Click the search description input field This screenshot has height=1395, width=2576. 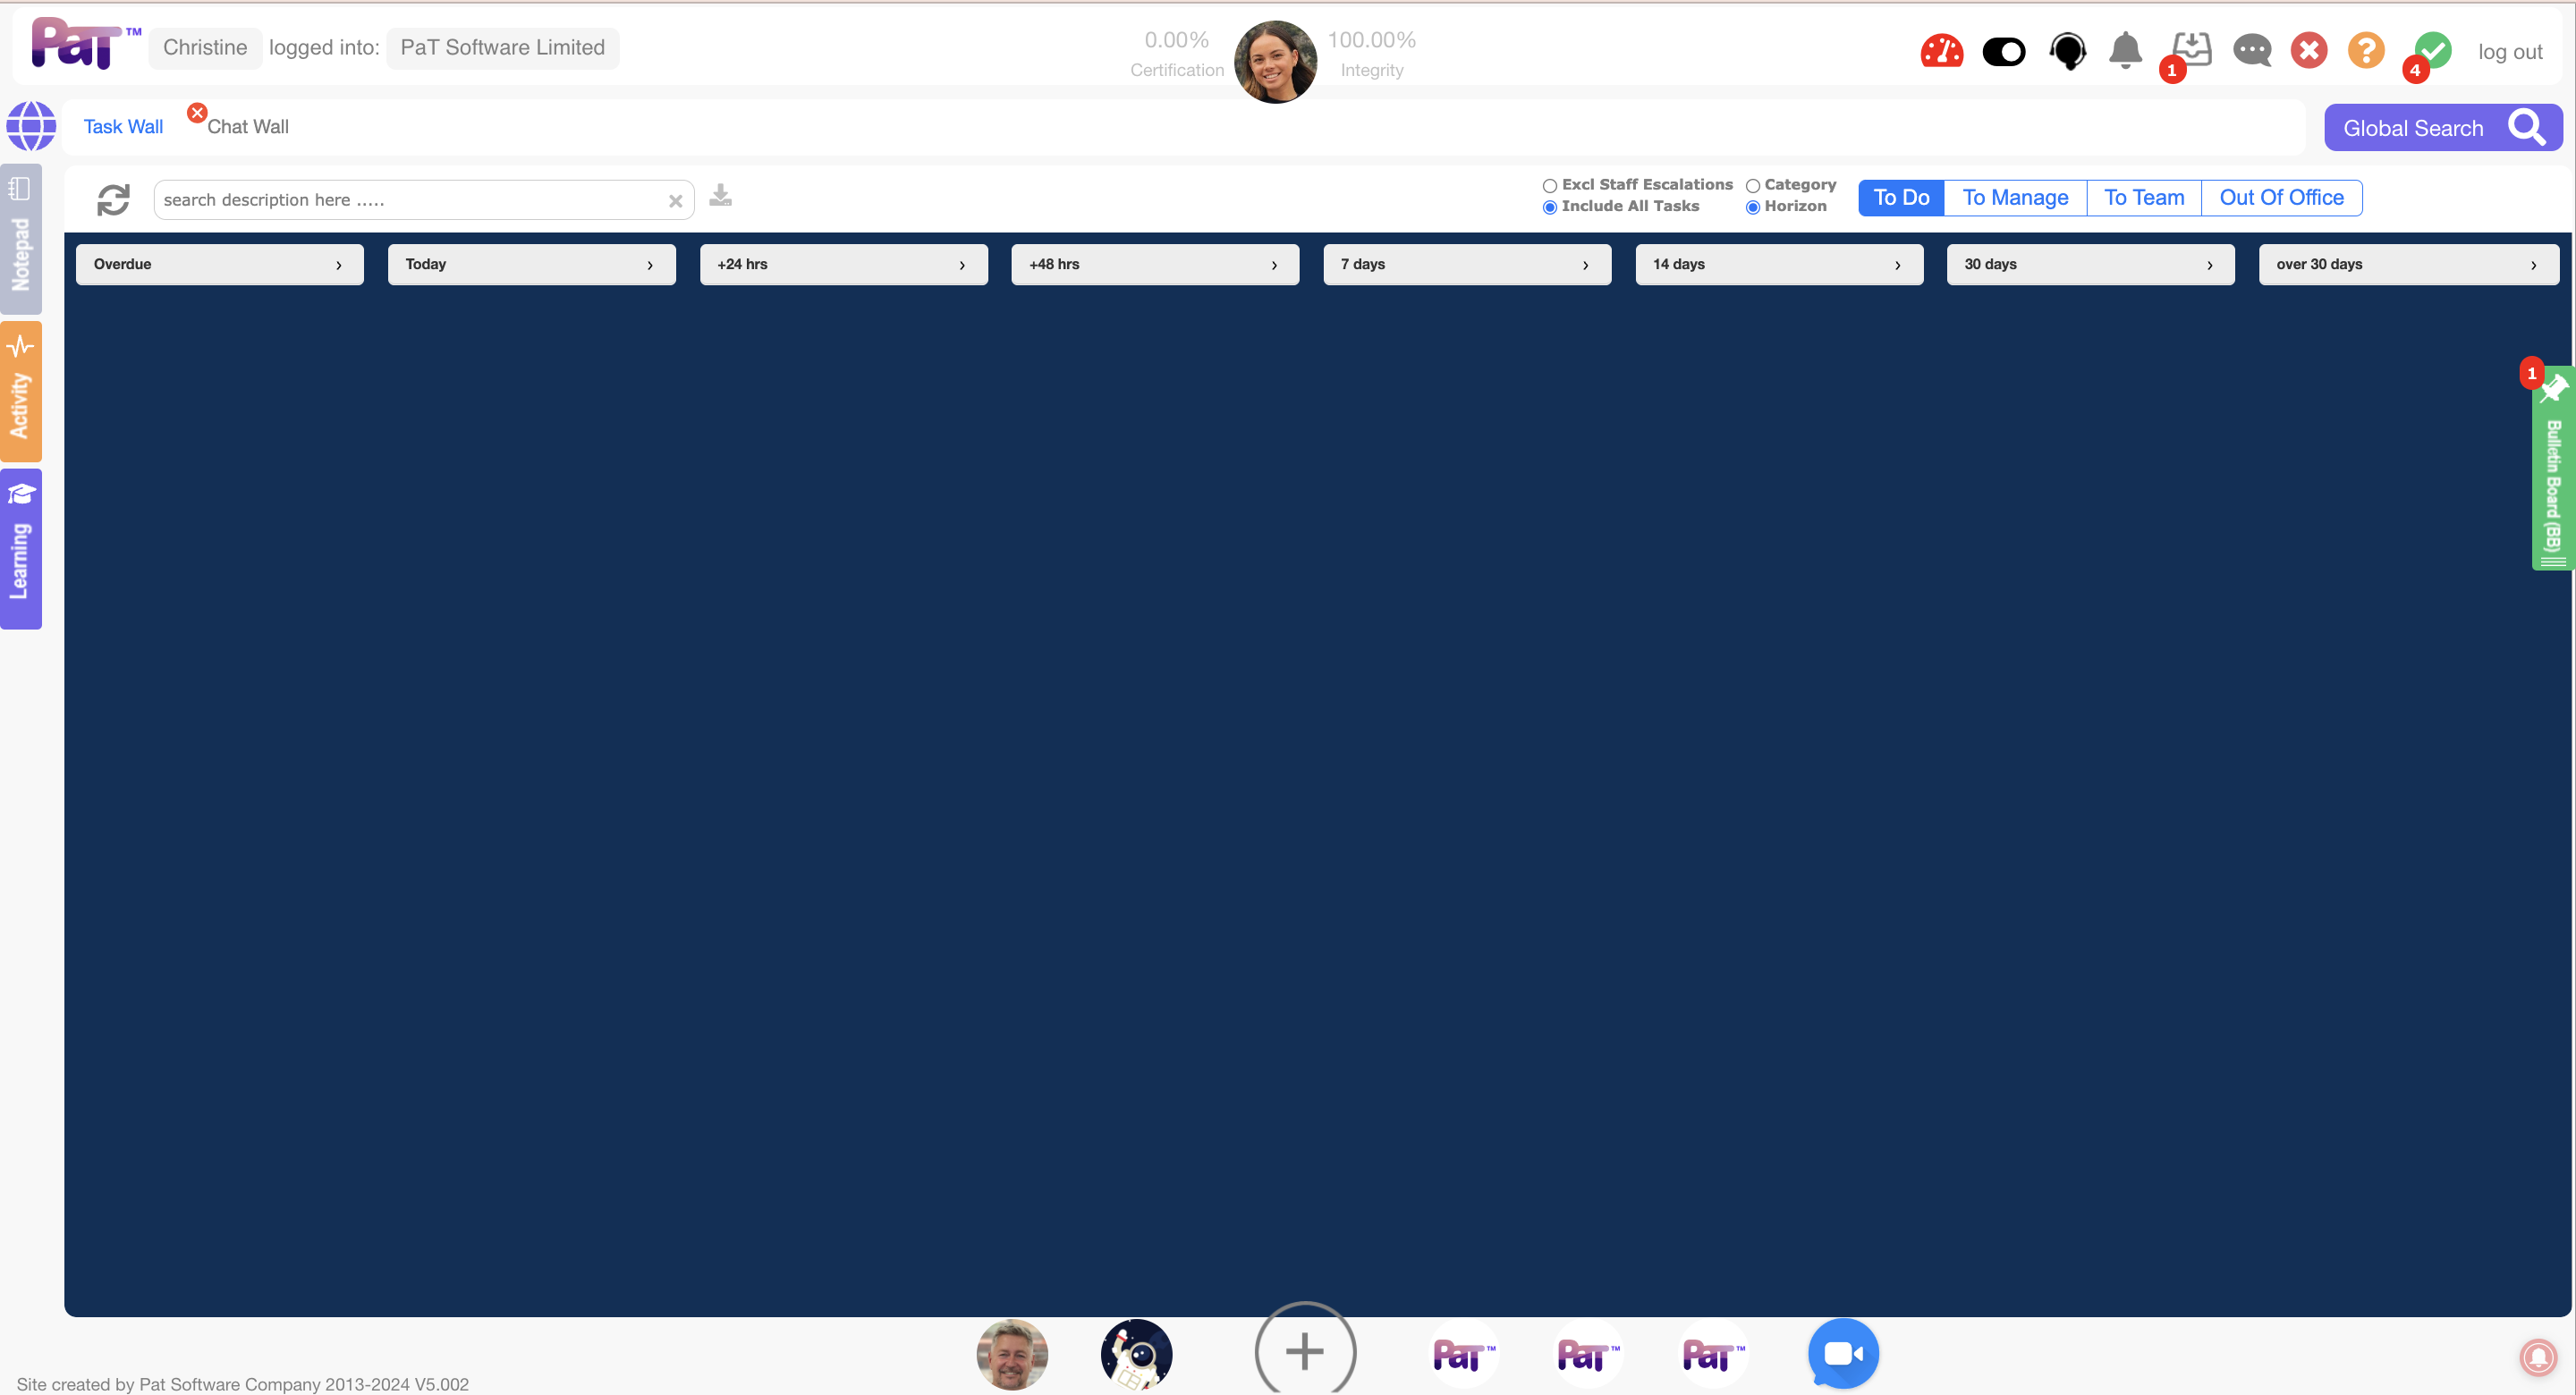[410, 200]
